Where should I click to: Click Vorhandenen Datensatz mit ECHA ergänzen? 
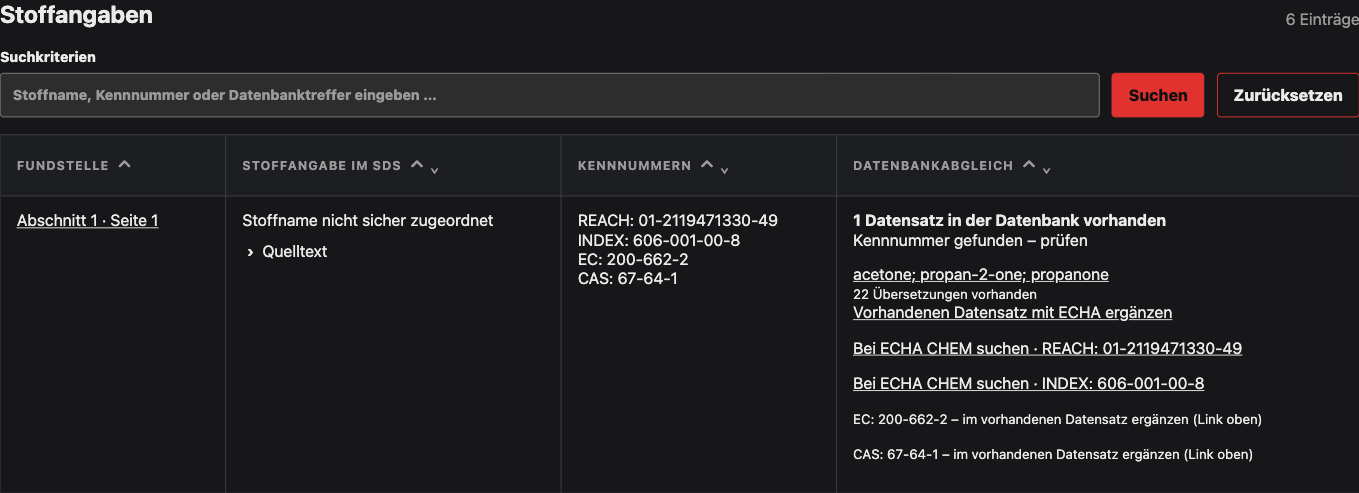click(1012, 313)
